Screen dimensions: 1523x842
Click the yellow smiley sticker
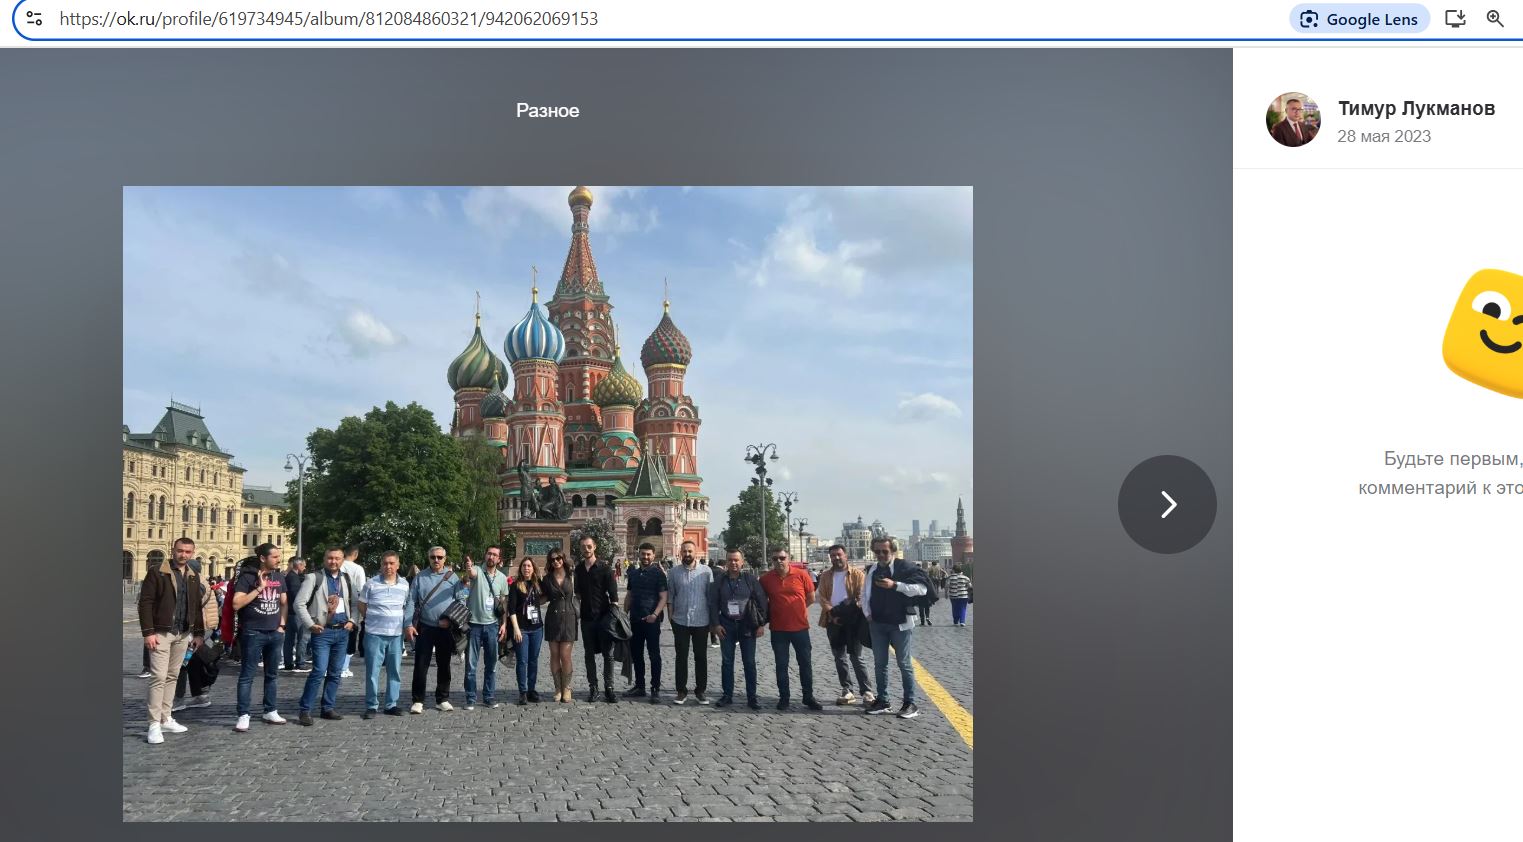point(1482,335)
